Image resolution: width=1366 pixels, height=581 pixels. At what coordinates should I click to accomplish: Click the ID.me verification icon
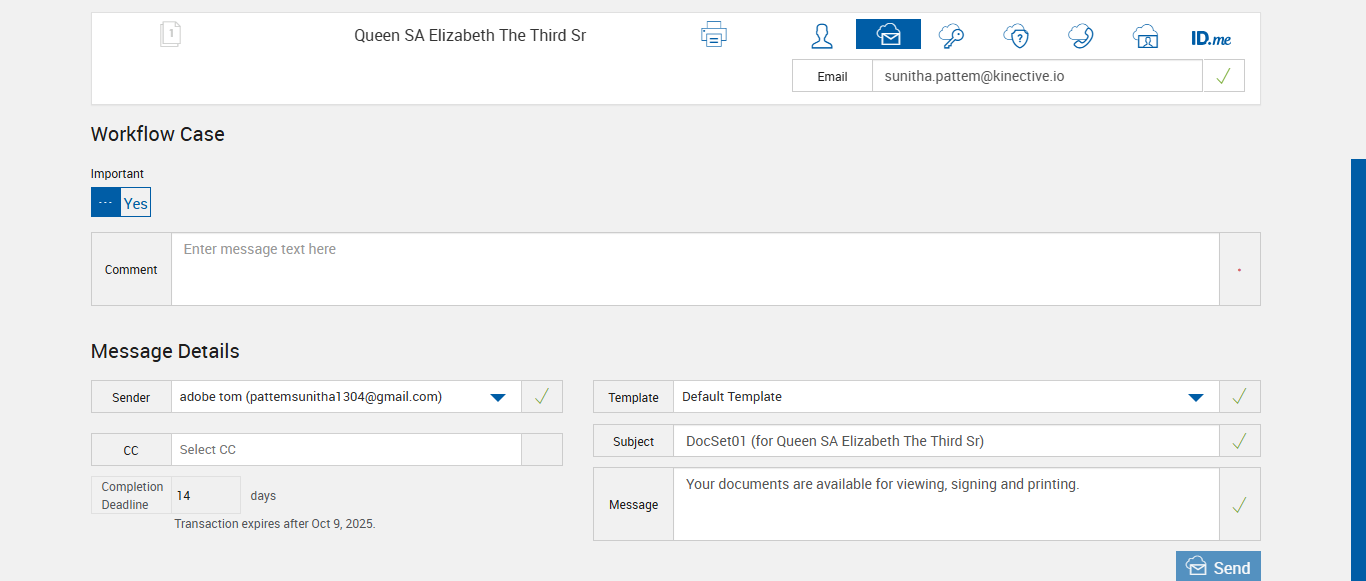[x=1211, y=38]
